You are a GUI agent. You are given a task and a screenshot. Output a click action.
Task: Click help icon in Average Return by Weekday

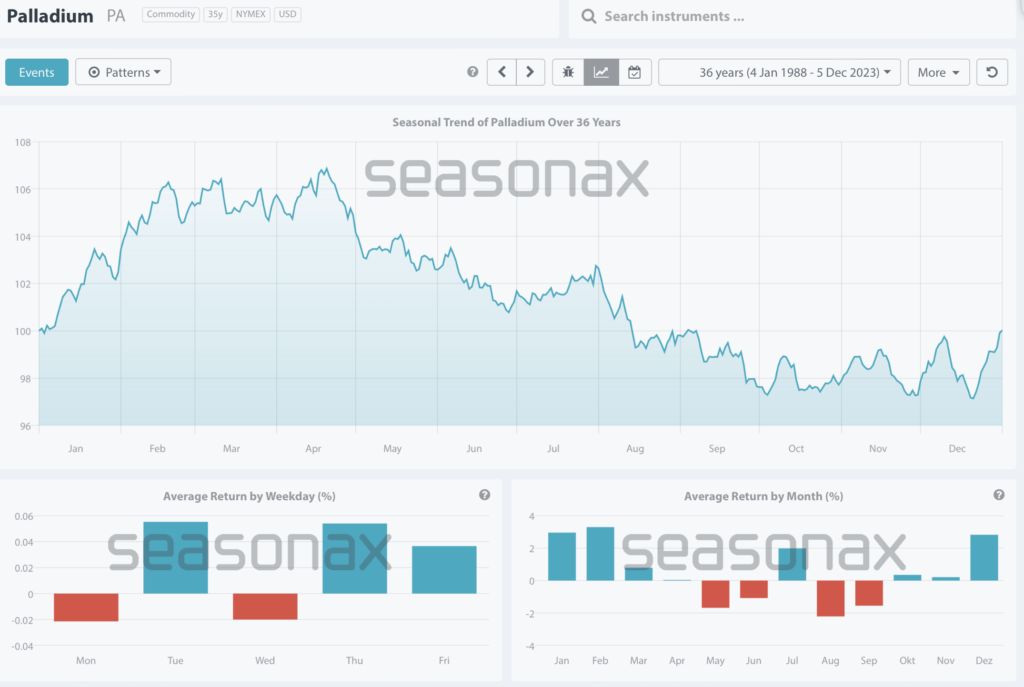484,495
